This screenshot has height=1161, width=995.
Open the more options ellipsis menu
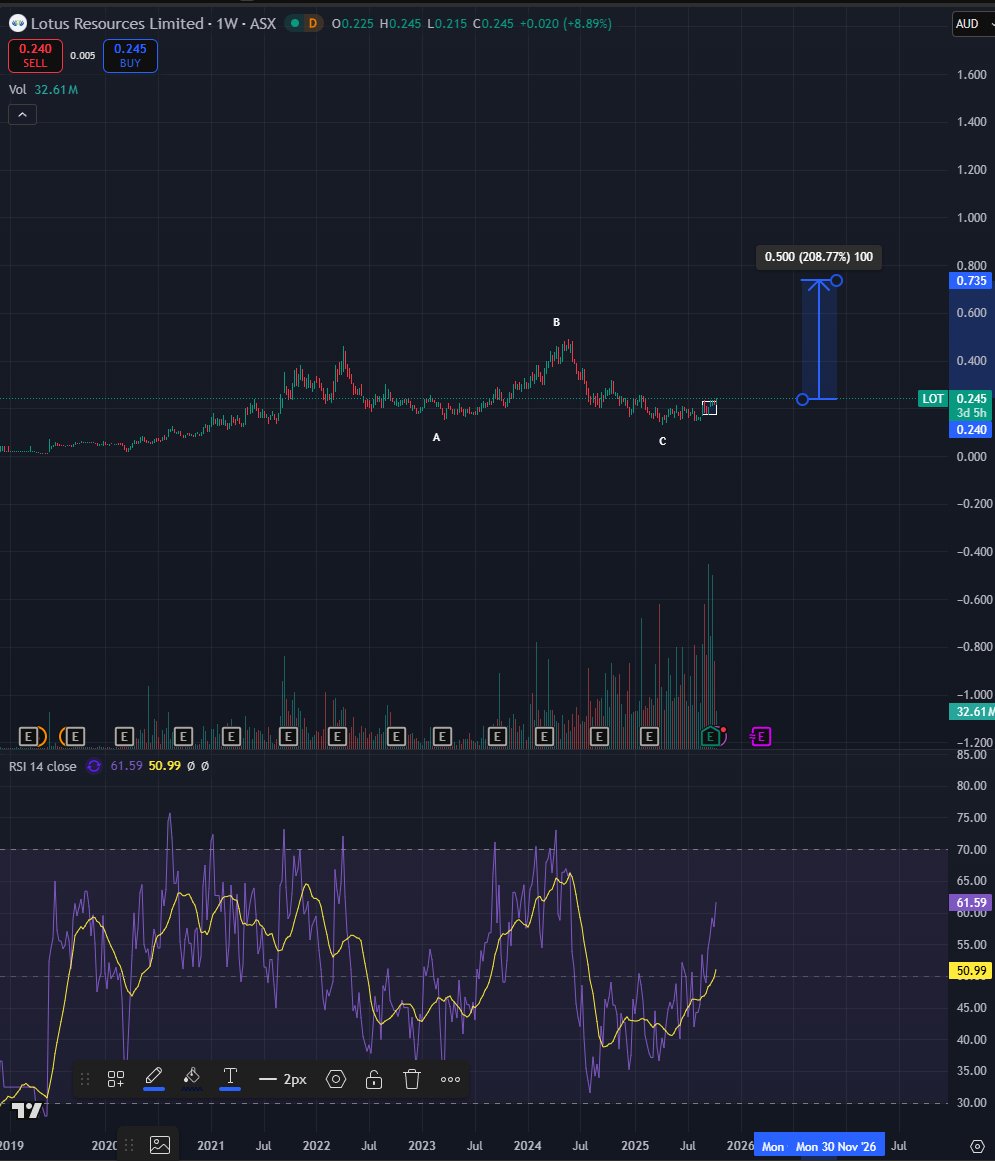(450, 1079)
